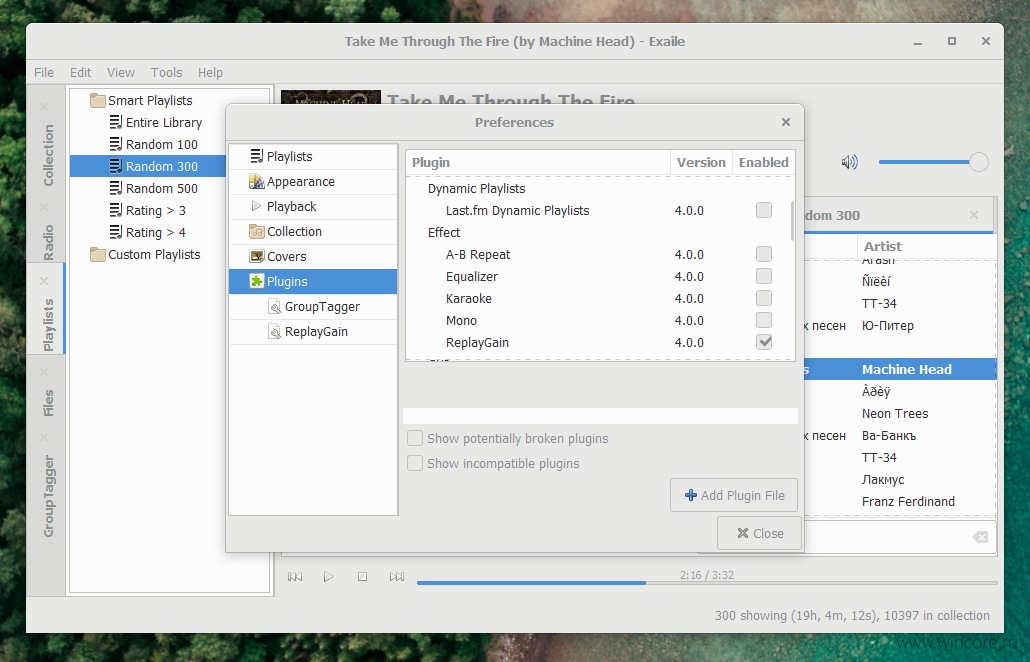1030x662 pixels.
Task: Open the File menu
Action: 44,72
